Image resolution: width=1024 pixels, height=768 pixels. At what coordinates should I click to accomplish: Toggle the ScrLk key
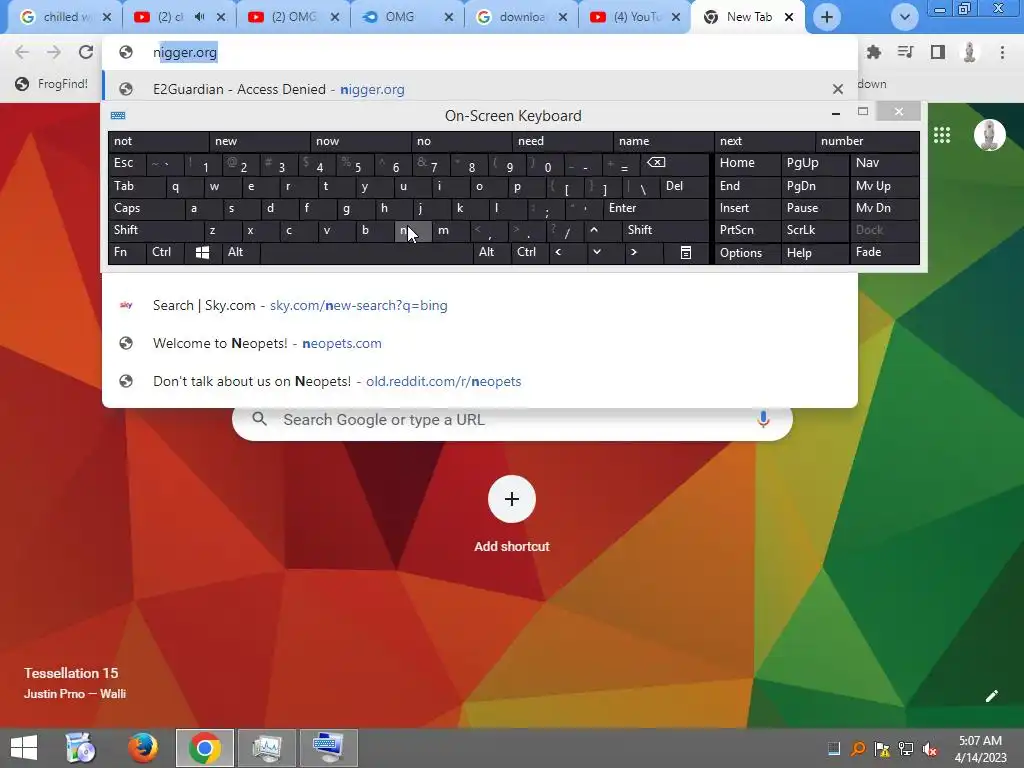coord(814,230)
